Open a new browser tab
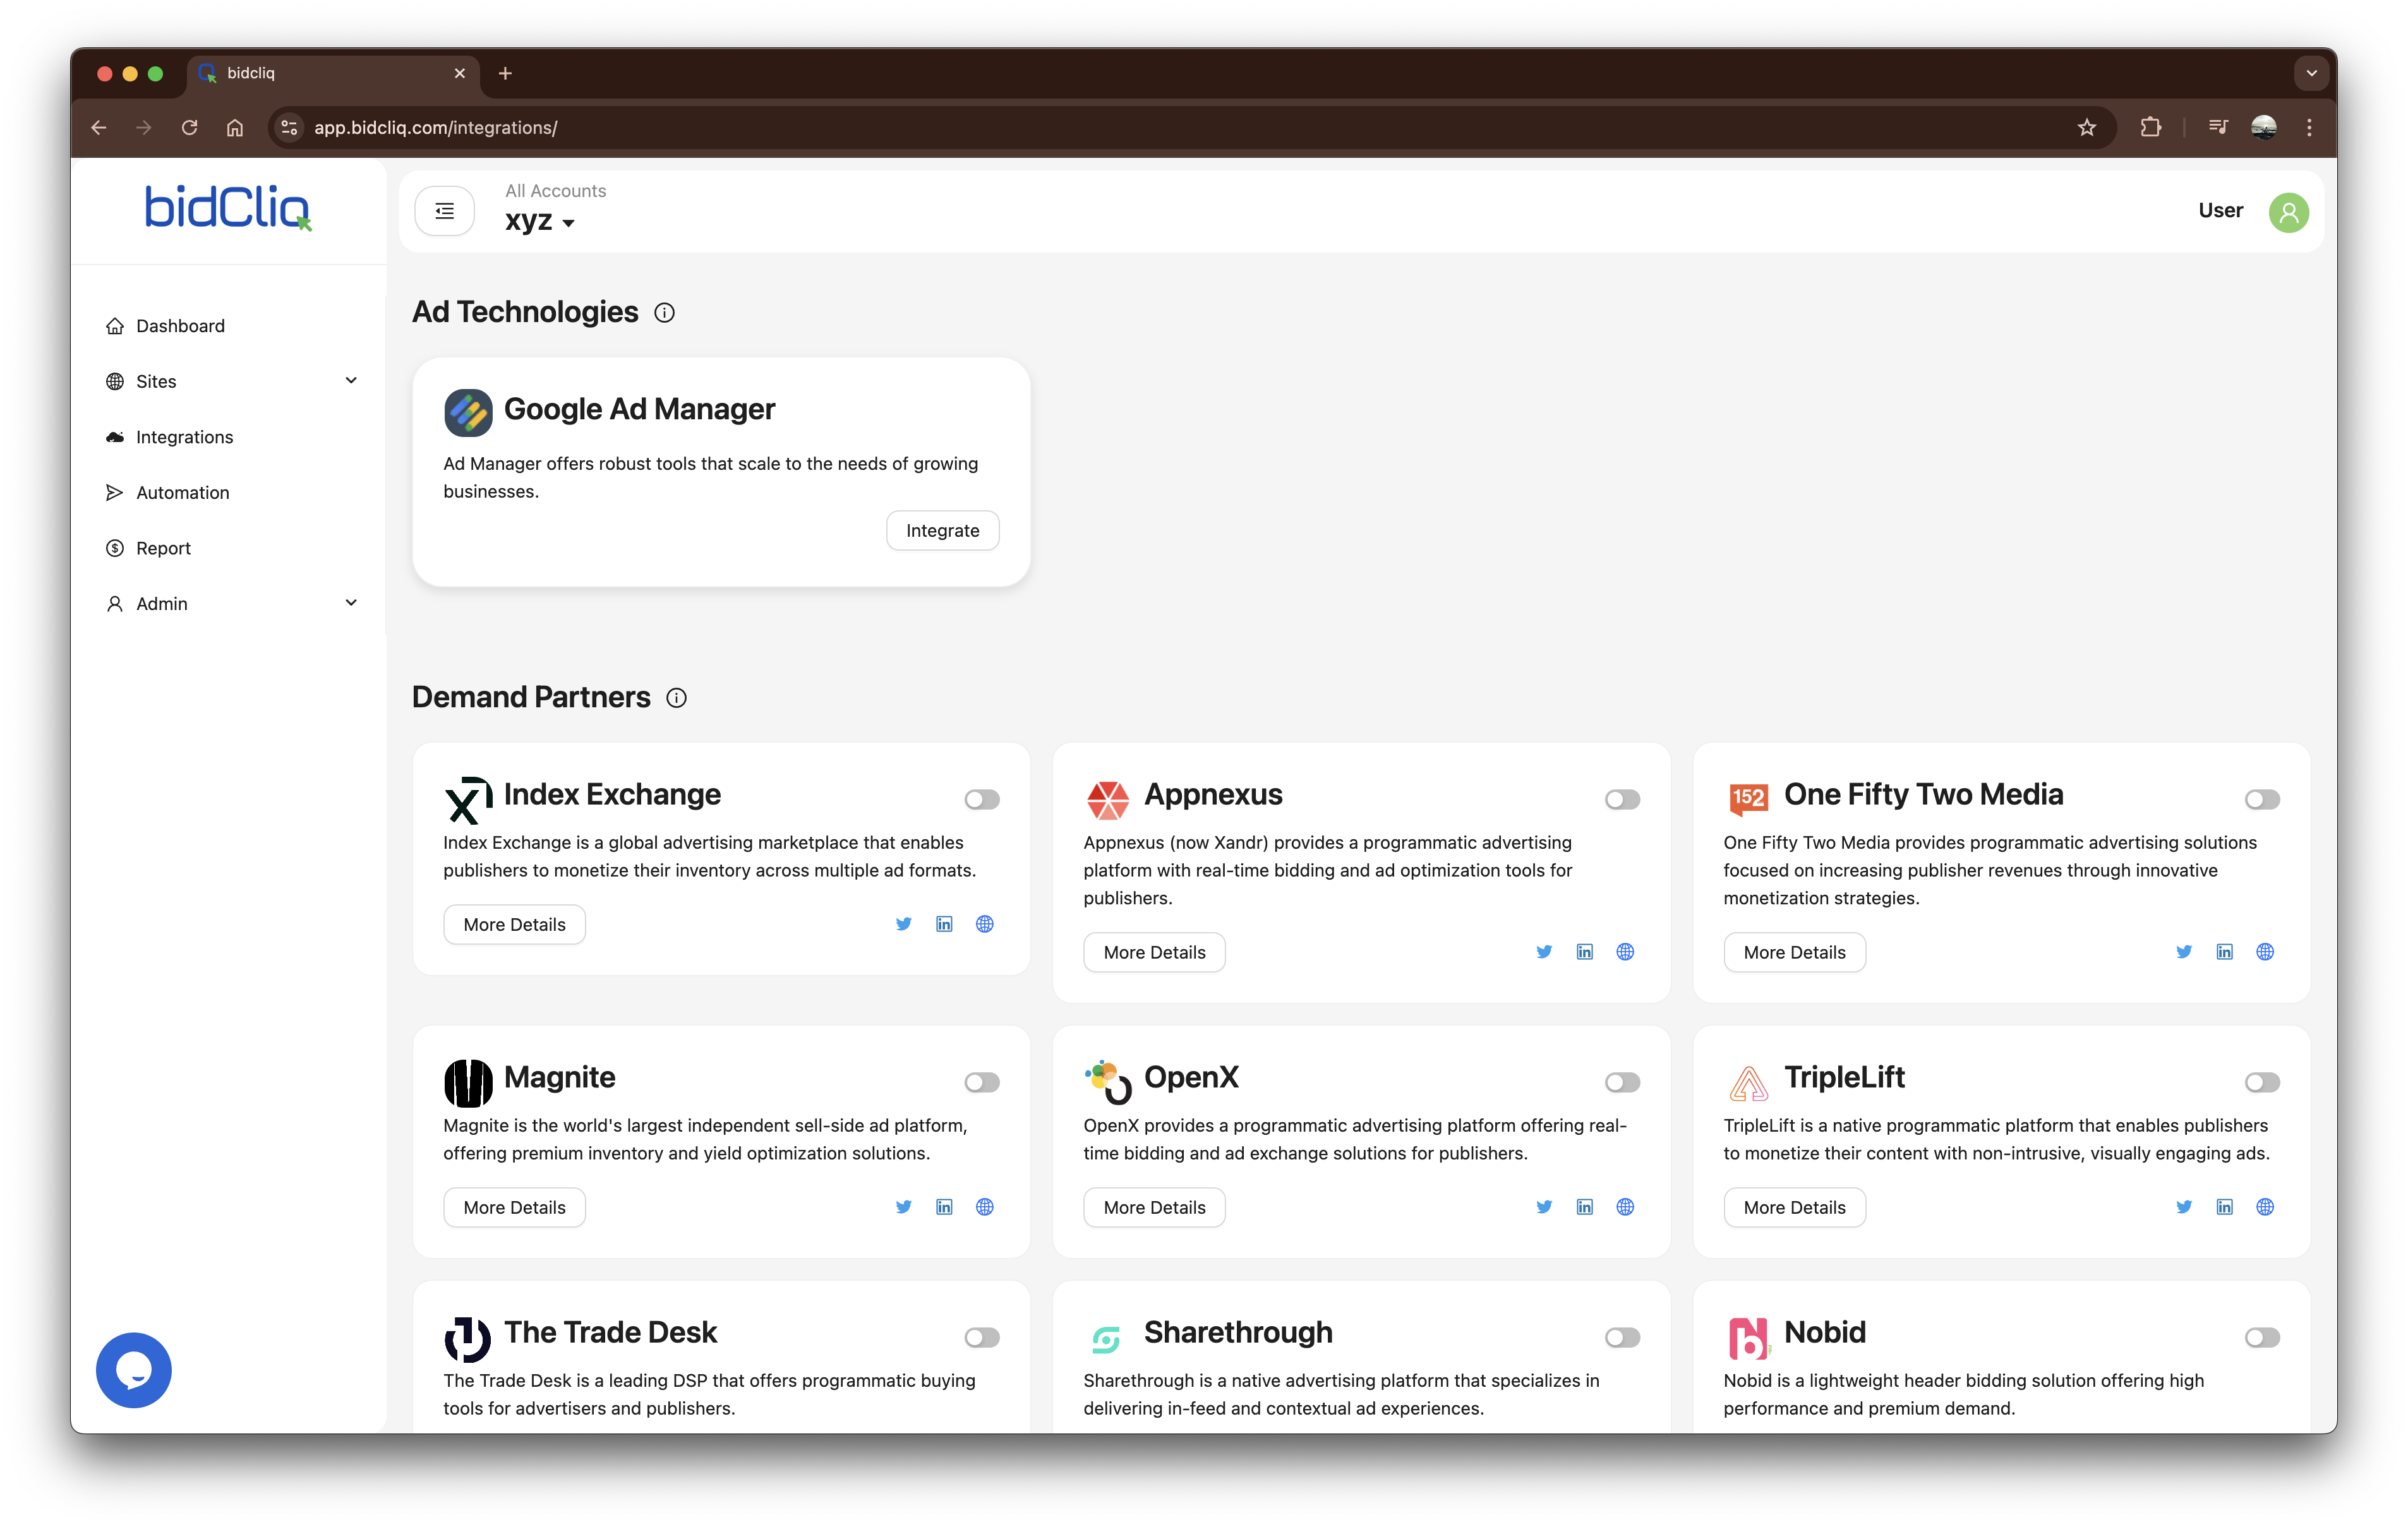Screen dimensions: 2408x1527 point(505,74)
